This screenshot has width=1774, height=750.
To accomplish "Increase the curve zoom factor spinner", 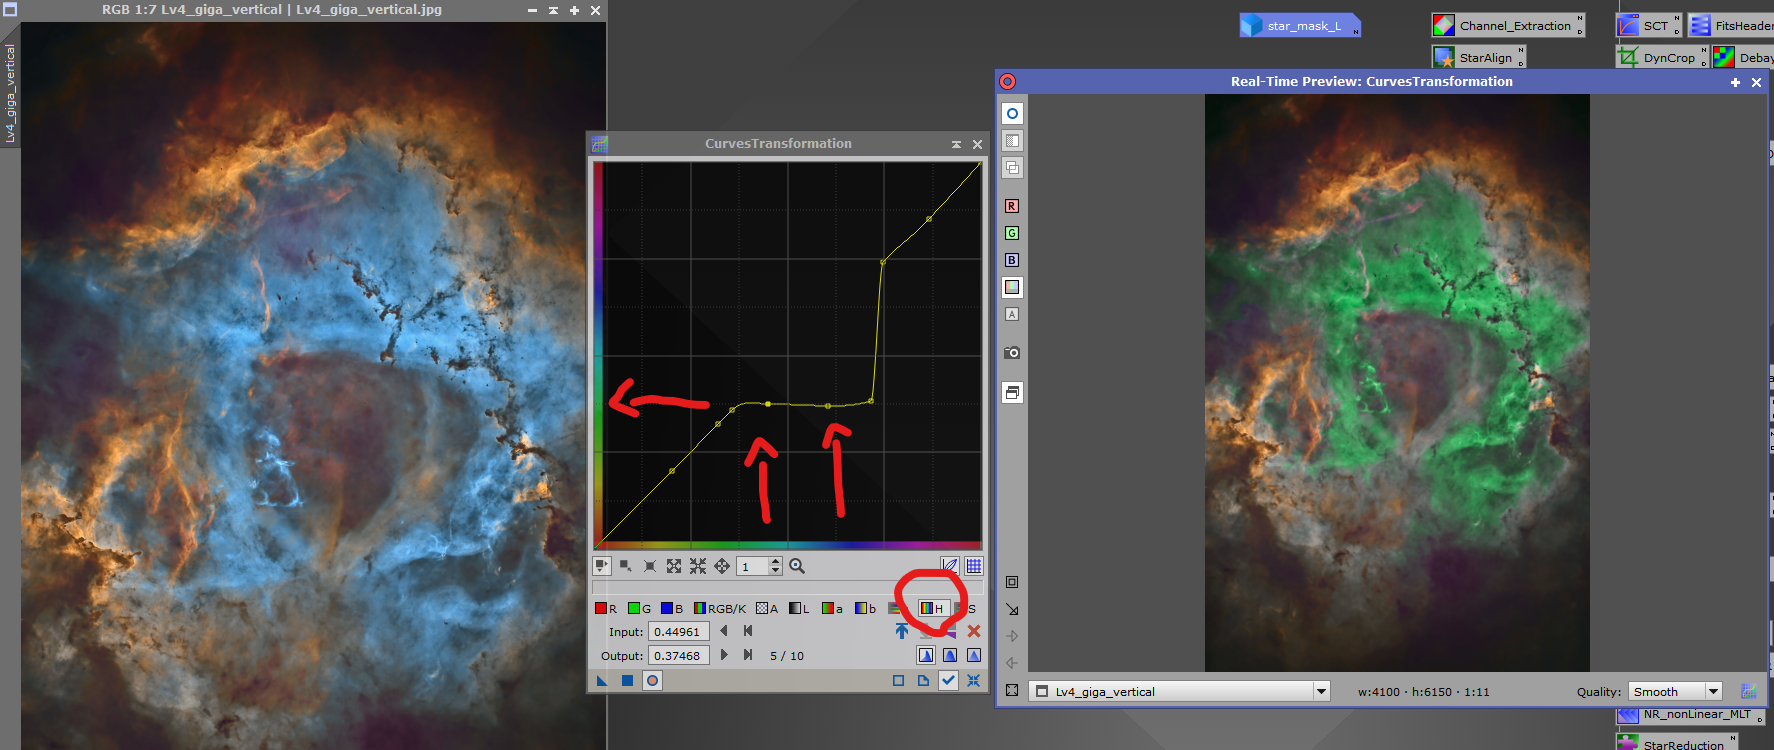I will click(x=775, y=562).
